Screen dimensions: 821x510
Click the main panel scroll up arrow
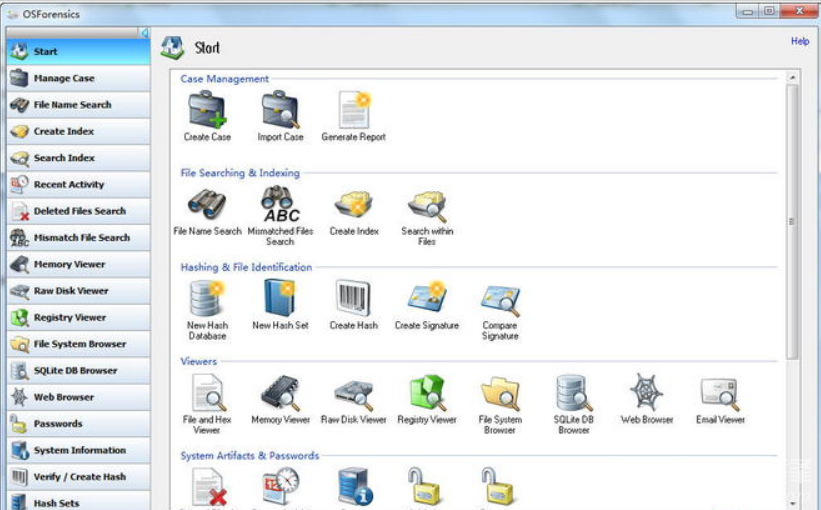pyautogui.click(x=792, y=77)
